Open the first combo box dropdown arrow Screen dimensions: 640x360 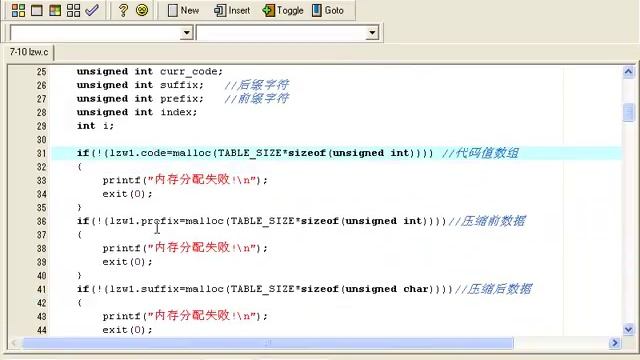[x=187, y=33]
